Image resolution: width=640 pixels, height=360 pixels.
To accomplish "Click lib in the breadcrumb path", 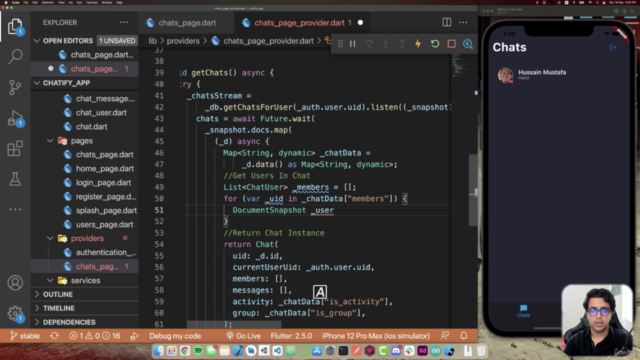I will (152, 41).
